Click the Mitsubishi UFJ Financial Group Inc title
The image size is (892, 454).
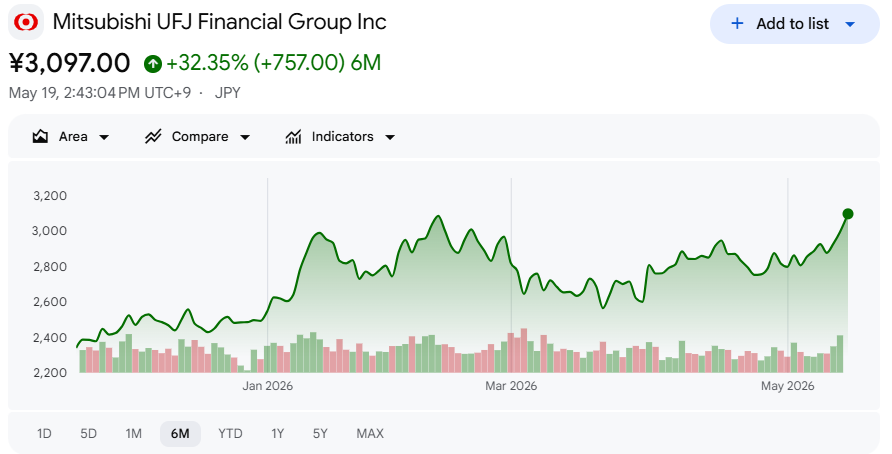220,22
